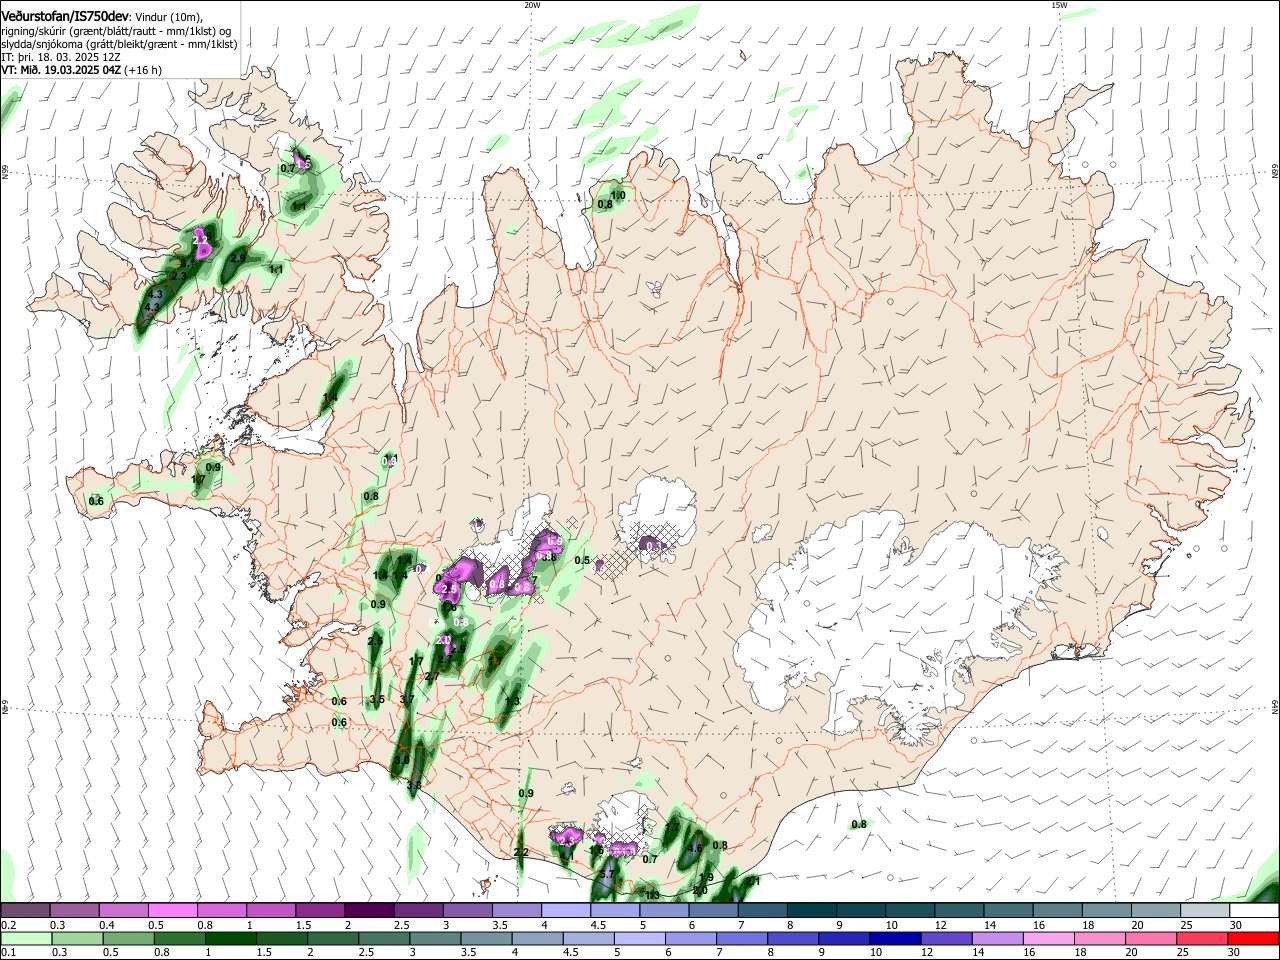Click the initial time 'IT: þri. 18. 03. 2025 12Z'

(61, 57)
